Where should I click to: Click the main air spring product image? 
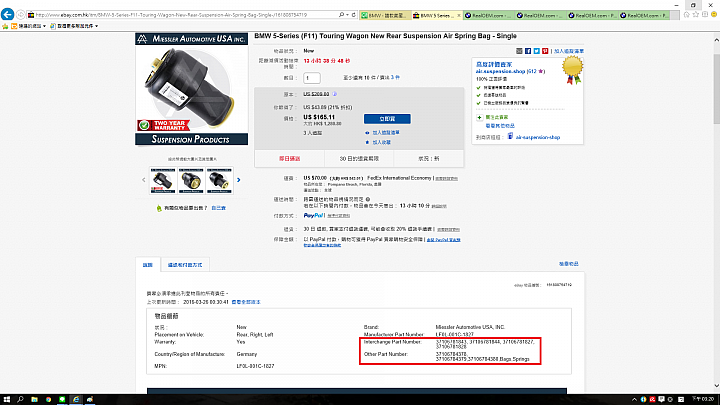pyautogui.click(x=191, y=89)
